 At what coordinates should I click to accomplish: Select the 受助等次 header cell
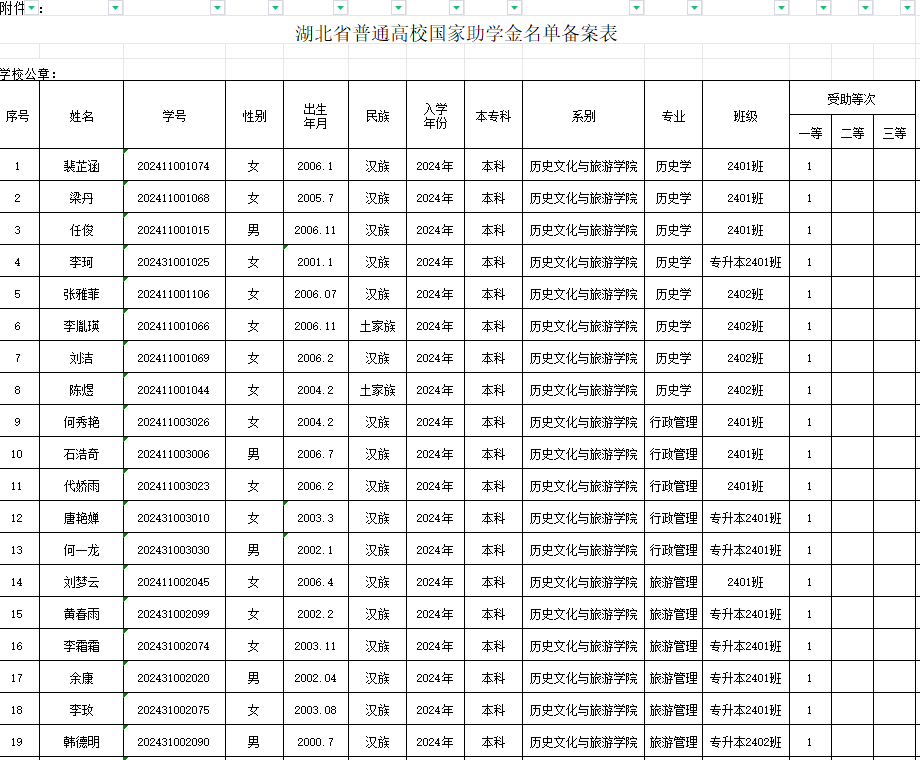click(851, 99)
